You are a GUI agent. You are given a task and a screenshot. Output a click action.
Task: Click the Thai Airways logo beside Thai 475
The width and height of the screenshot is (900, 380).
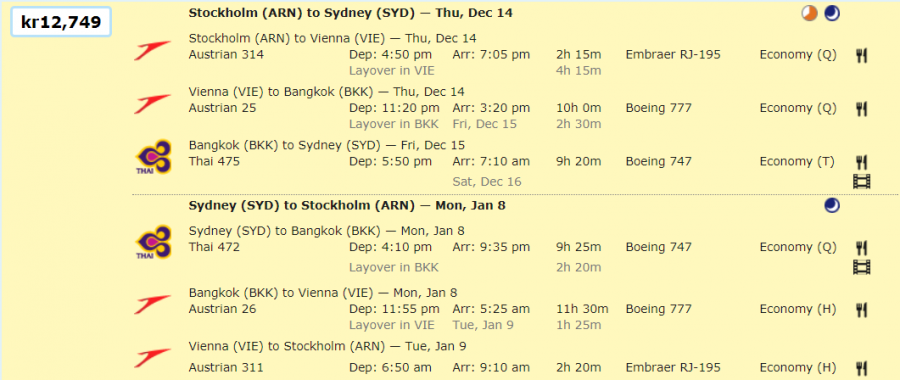(x=153, y=157)
